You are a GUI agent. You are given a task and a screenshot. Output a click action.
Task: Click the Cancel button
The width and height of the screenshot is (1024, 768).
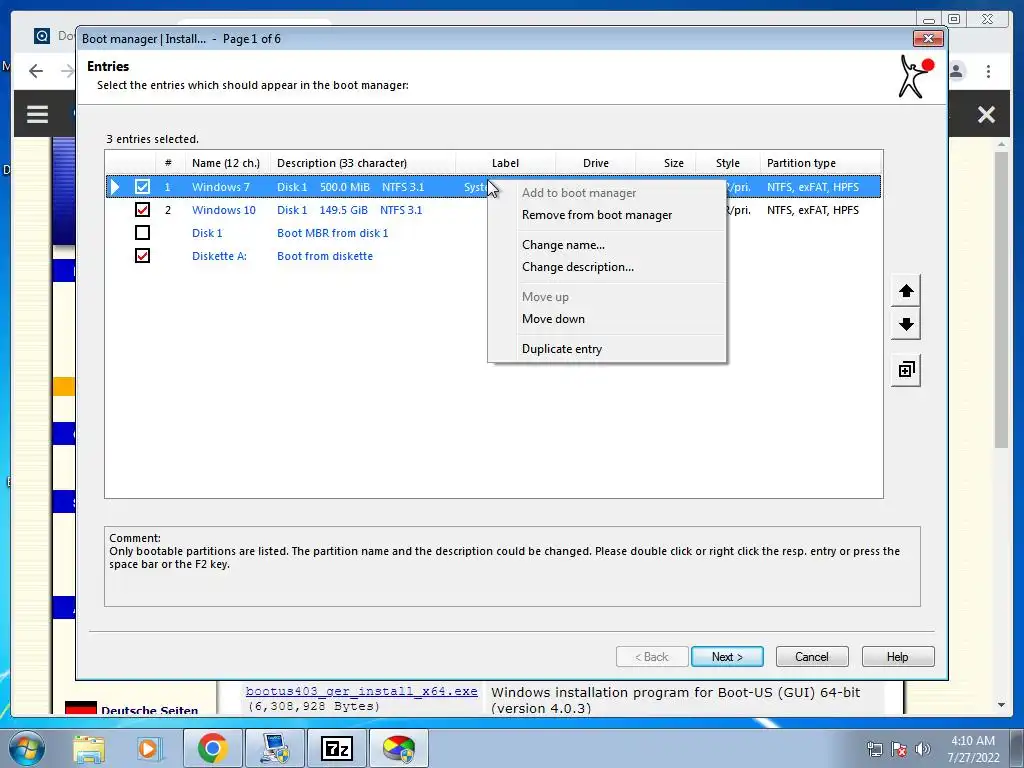tap(812, 657)
